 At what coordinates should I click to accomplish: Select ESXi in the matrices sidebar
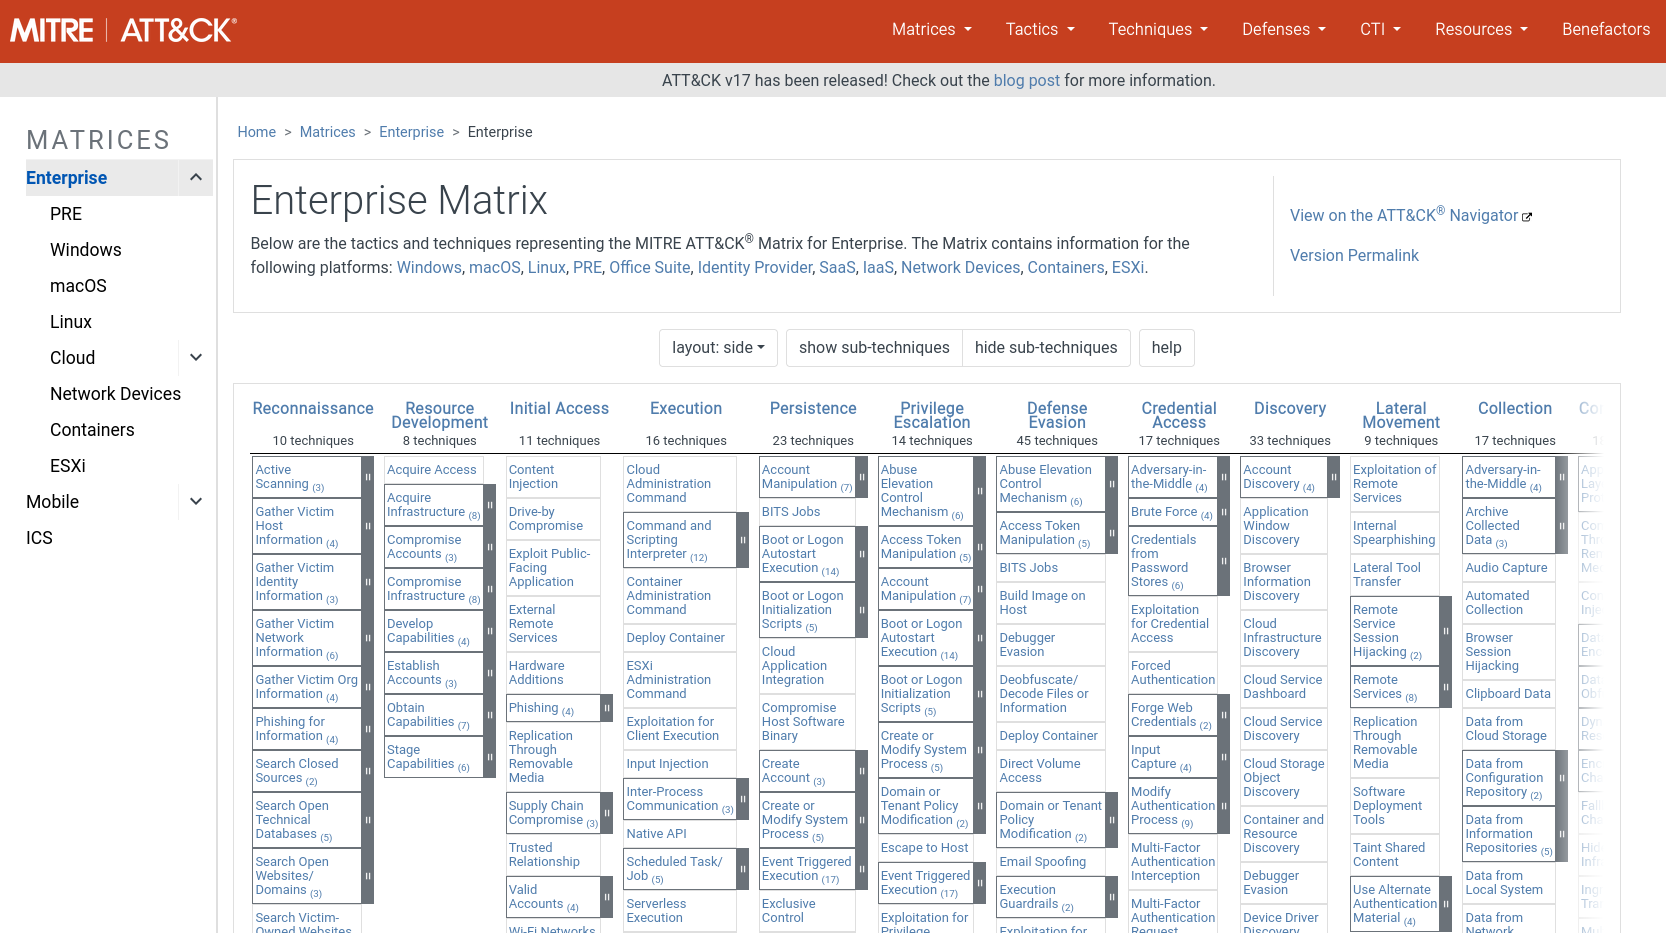coord(68,466)
